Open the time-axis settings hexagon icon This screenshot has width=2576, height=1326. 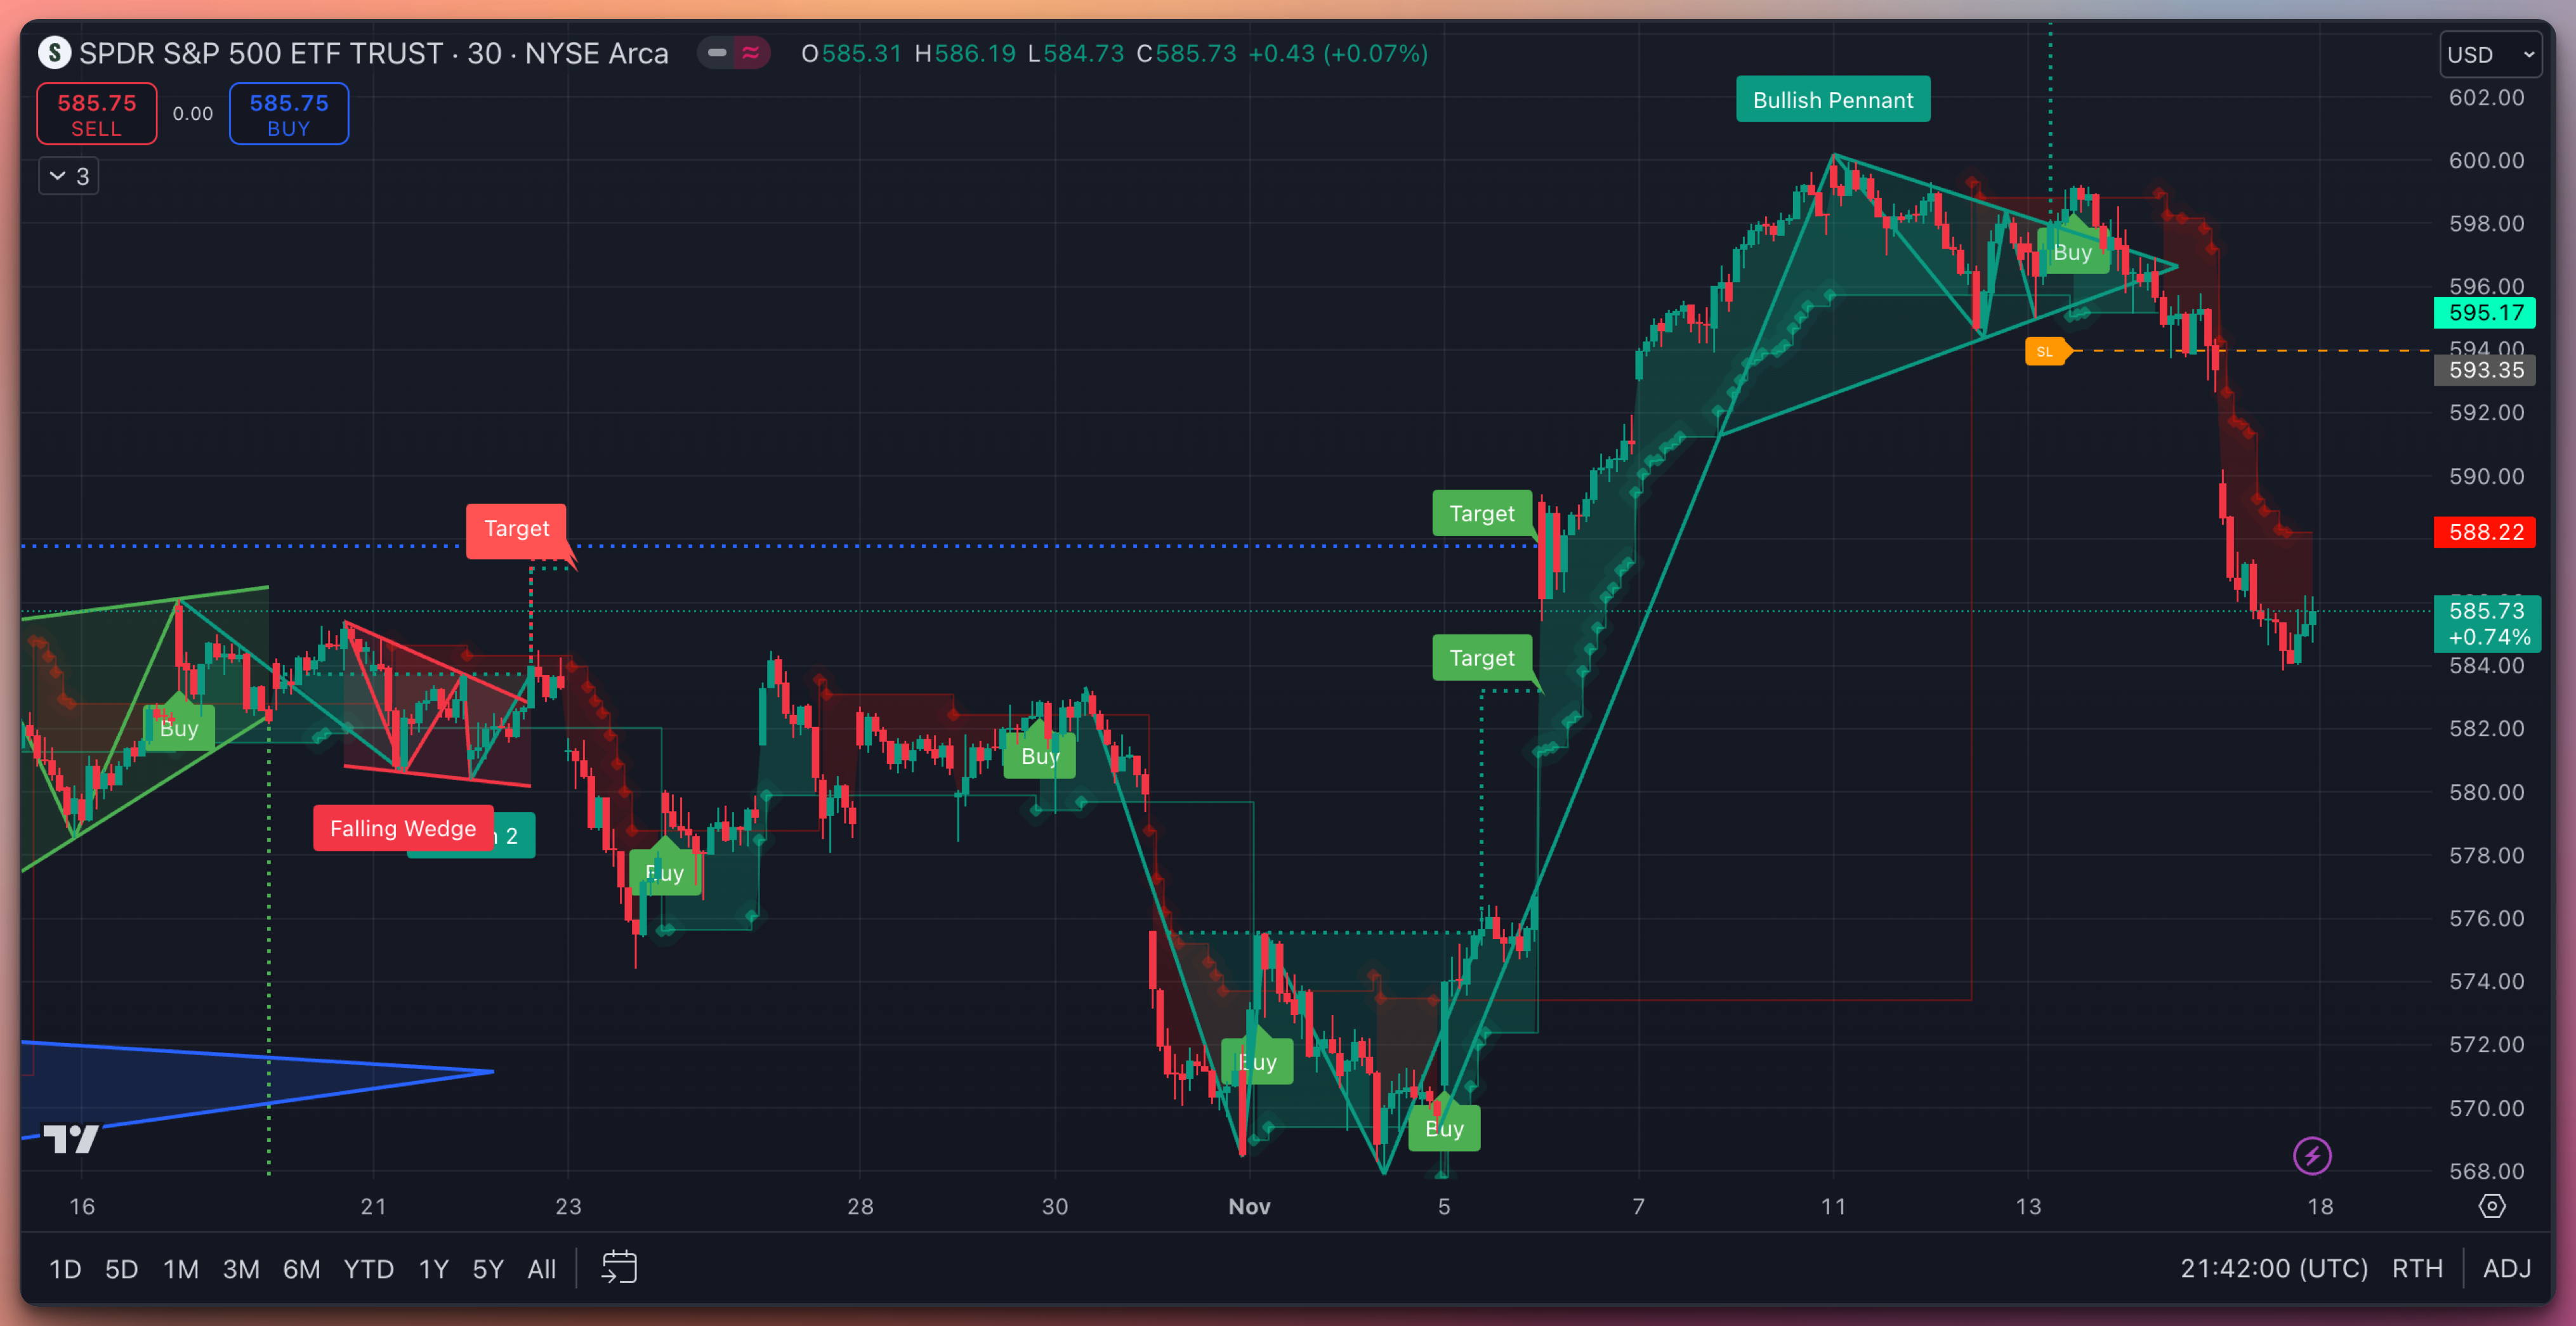(2492, 1206)
